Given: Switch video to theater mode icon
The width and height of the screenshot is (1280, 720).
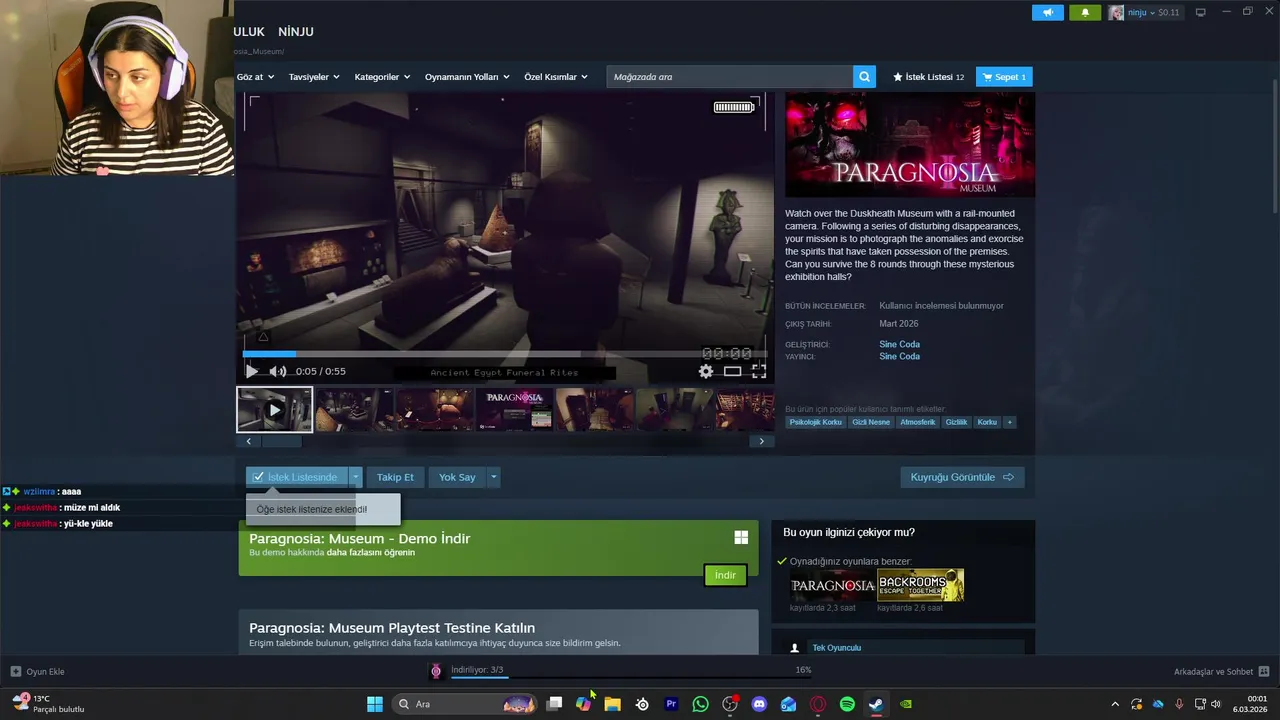Looking at the screenshot, I should 733,371.
